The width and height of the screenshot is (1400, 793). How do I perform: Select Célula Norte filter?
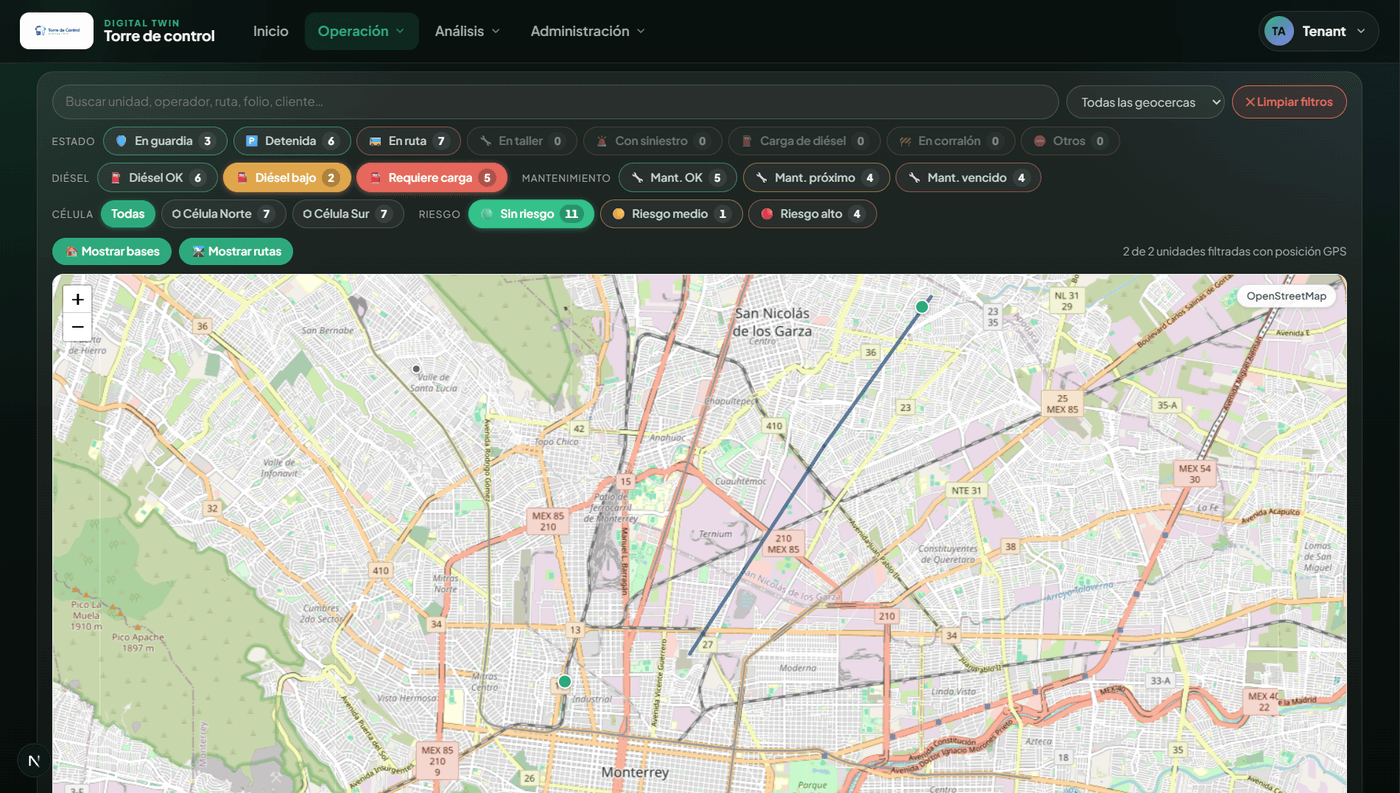pos(224,214)
